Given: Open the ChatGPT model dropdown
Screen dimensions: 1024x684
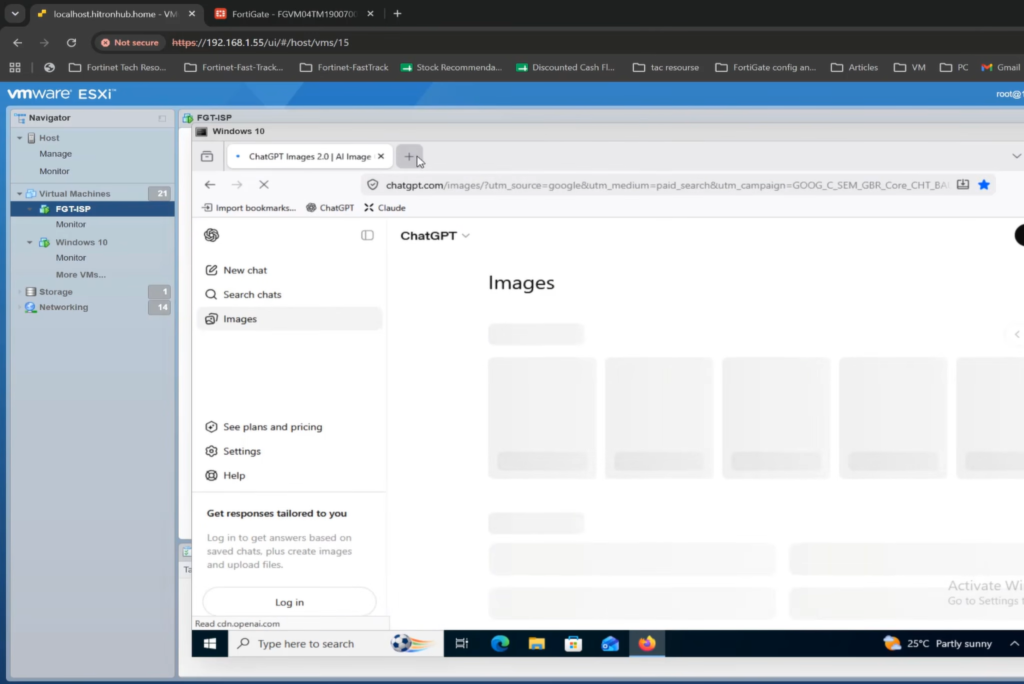Looking at the screenshot, I should click(435, 236).
